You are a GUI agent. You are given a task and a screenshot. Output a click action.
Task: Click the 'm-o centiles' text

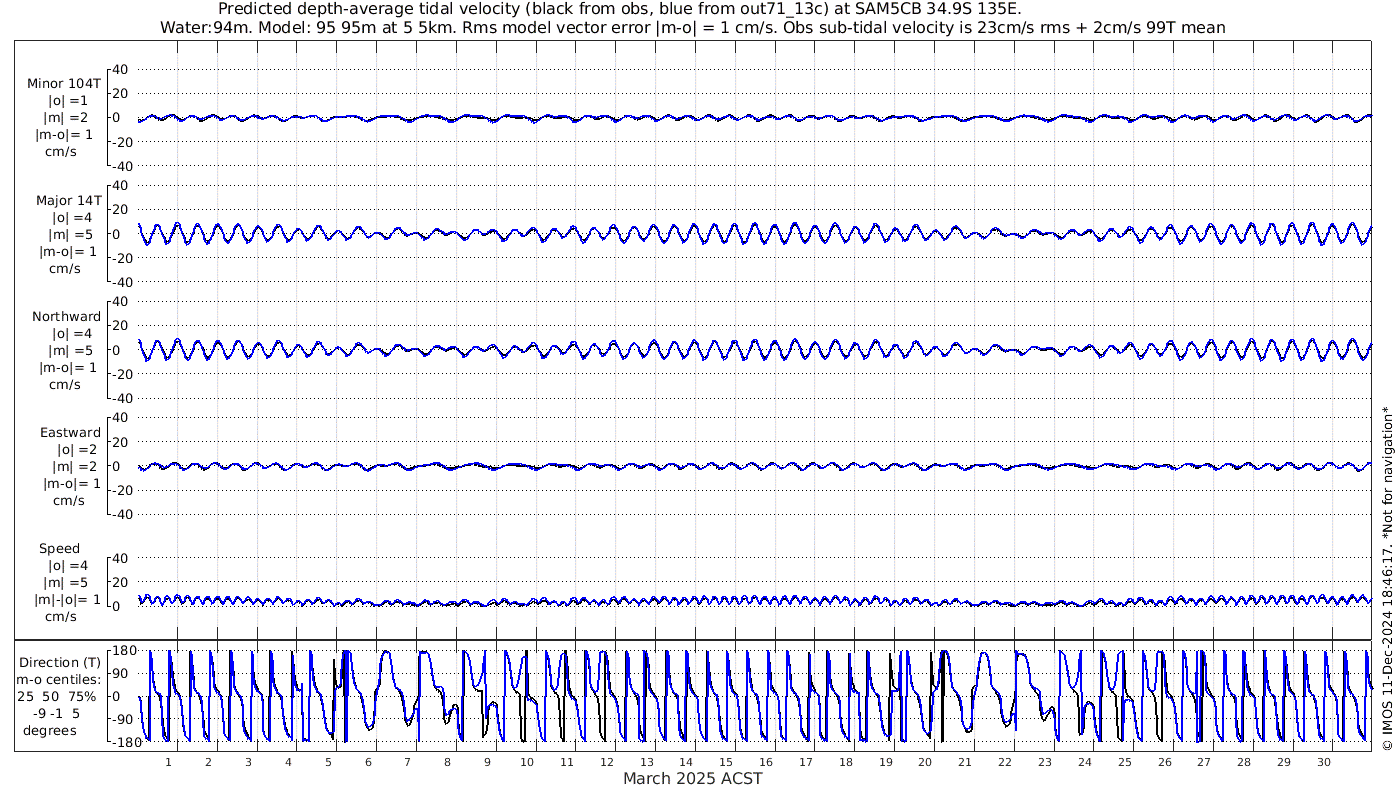pos(59,679)
